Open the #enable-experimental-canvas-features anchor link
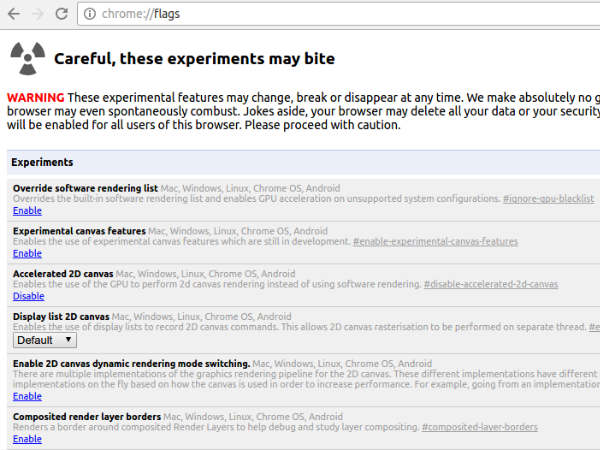The width and height of the screenshot is (600, 450). (435, 242)
